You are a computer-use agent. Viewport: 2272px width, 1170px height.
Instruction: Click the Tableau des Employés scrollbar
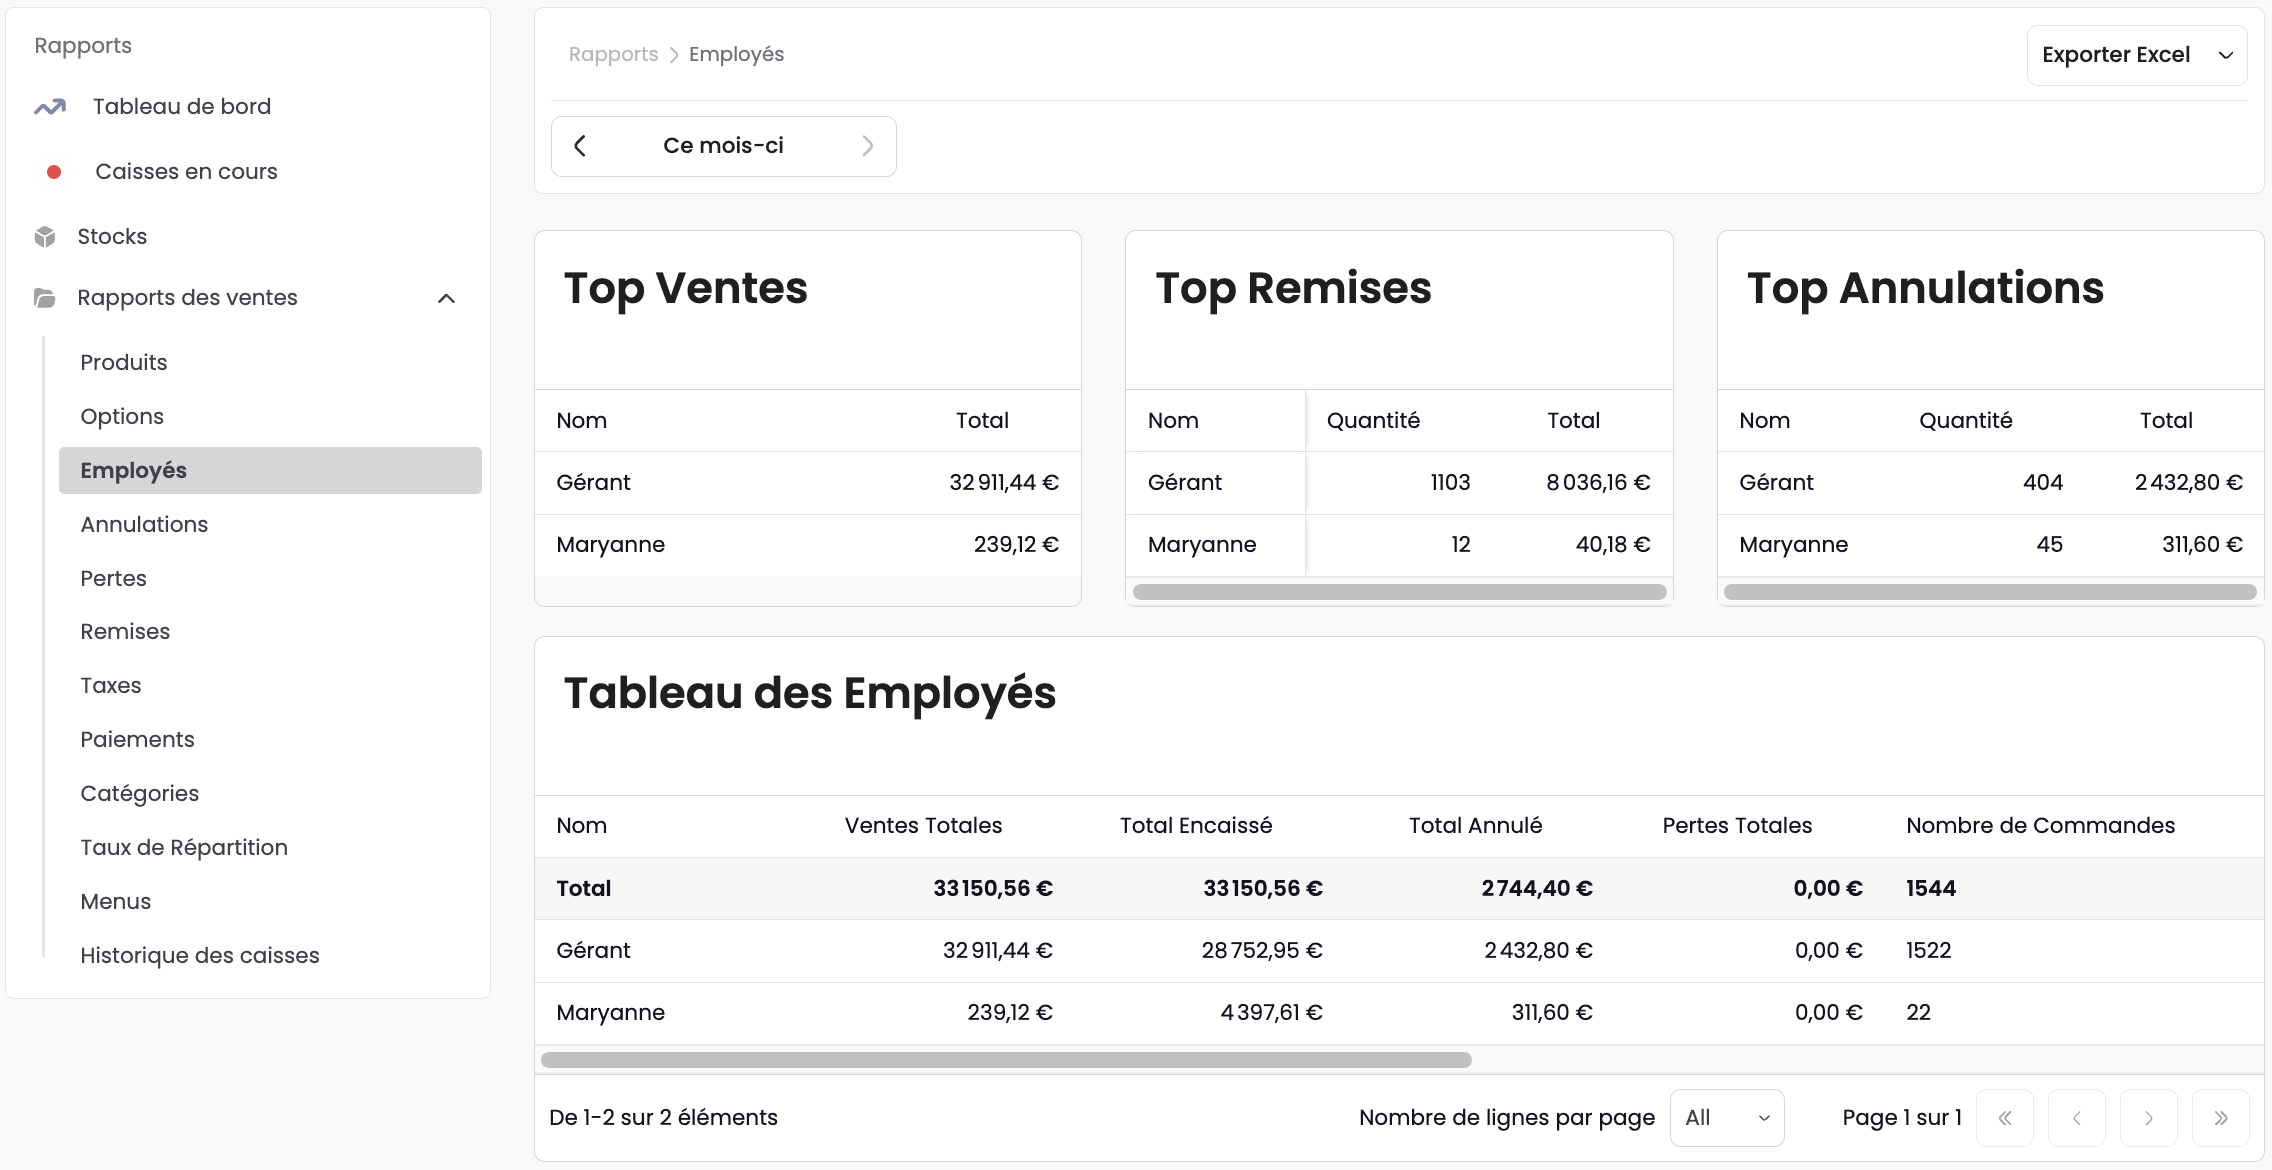(x=1005, y=1059)
